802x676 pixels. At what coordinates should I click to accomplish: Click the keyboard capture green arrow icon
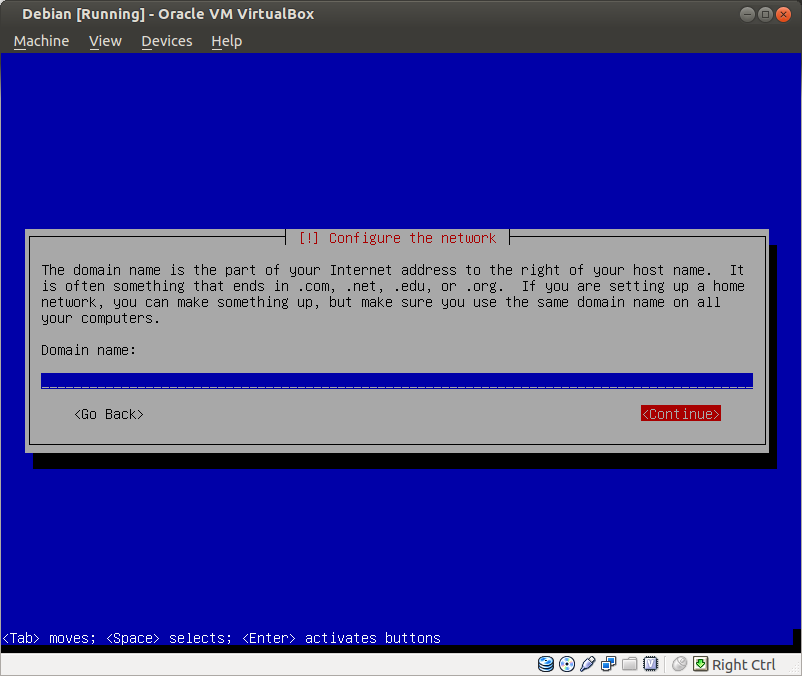[x=700, y=664]
